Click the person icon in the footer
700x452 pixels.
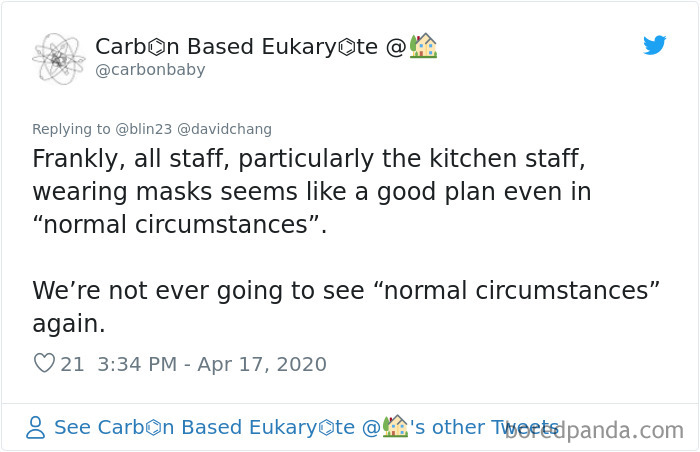point(35,427)
